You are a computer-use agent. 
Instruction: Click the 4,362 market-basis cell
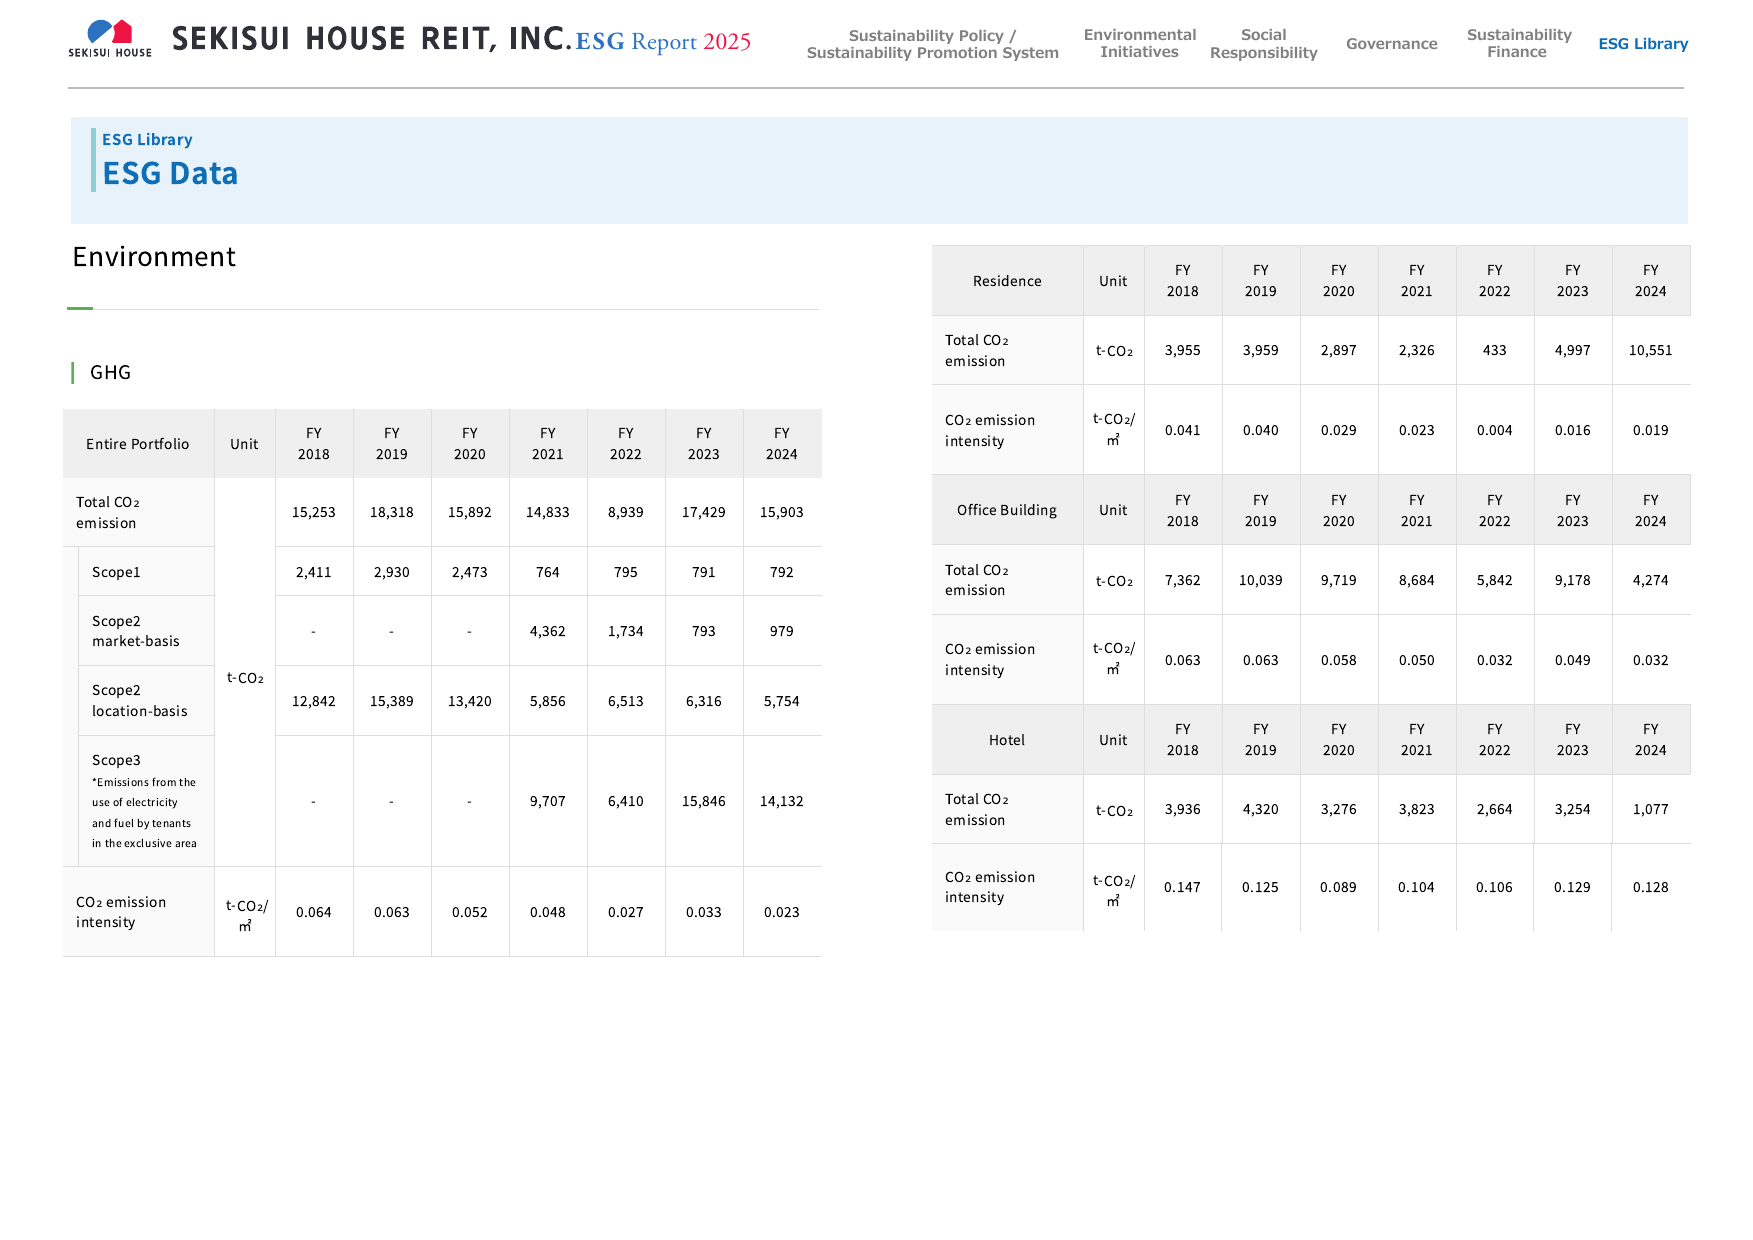pyautogui.click(x=548, y=631)
